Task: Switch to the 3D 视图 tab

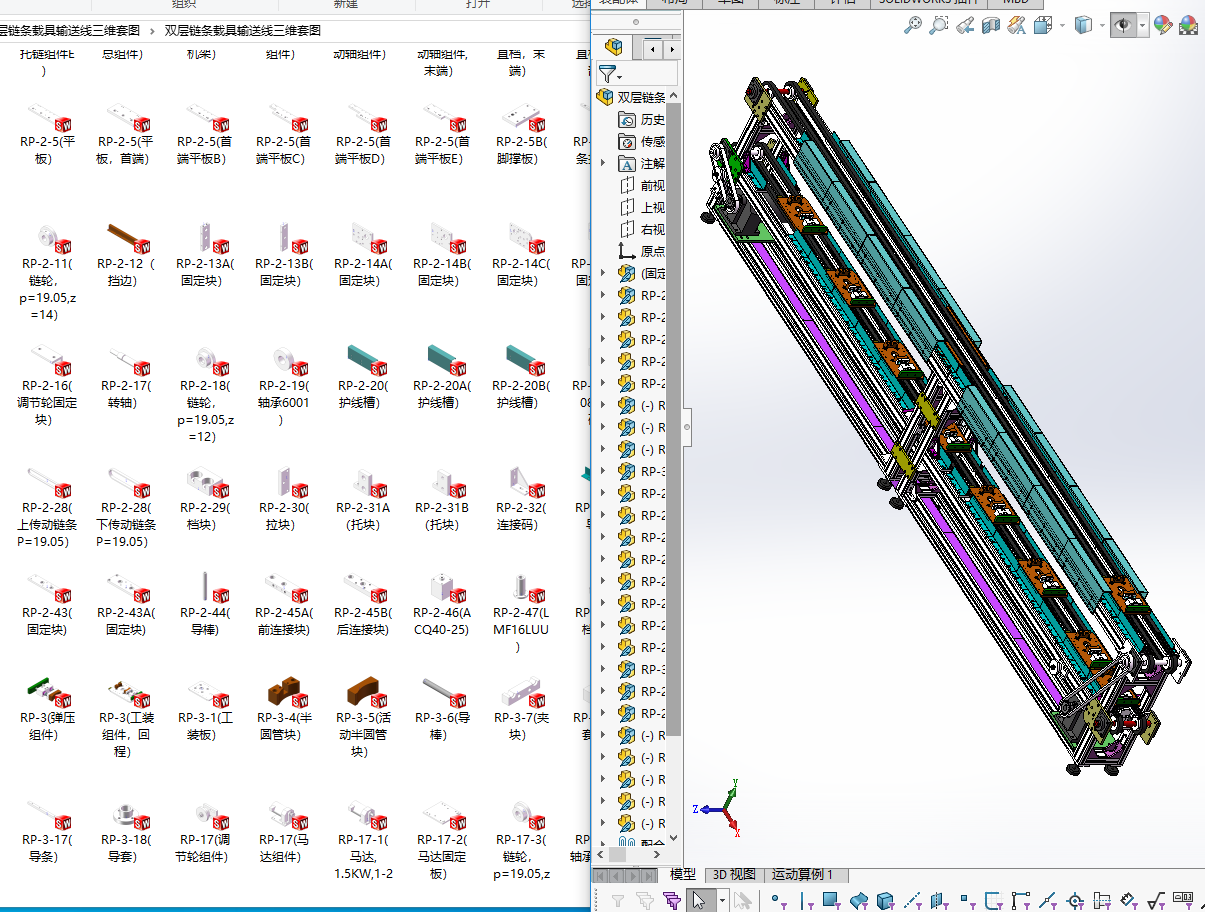Action: [x=733, y=874]
